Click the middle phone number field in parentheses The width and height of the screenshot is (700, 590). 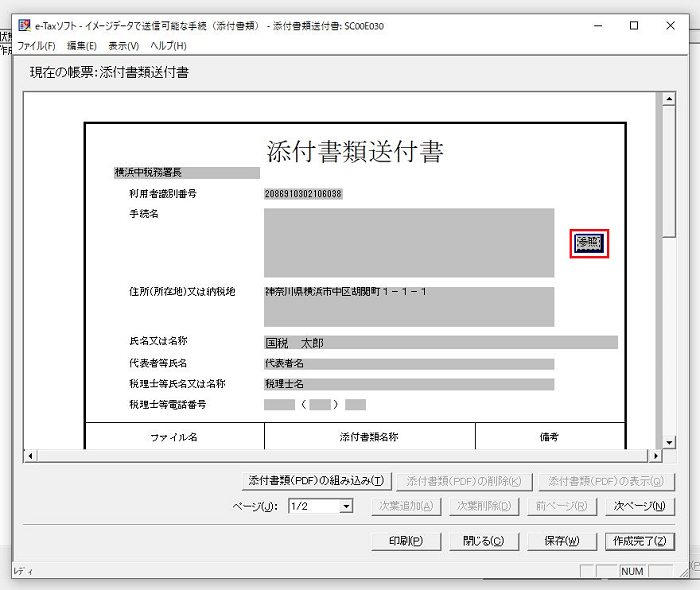point(320,405)
